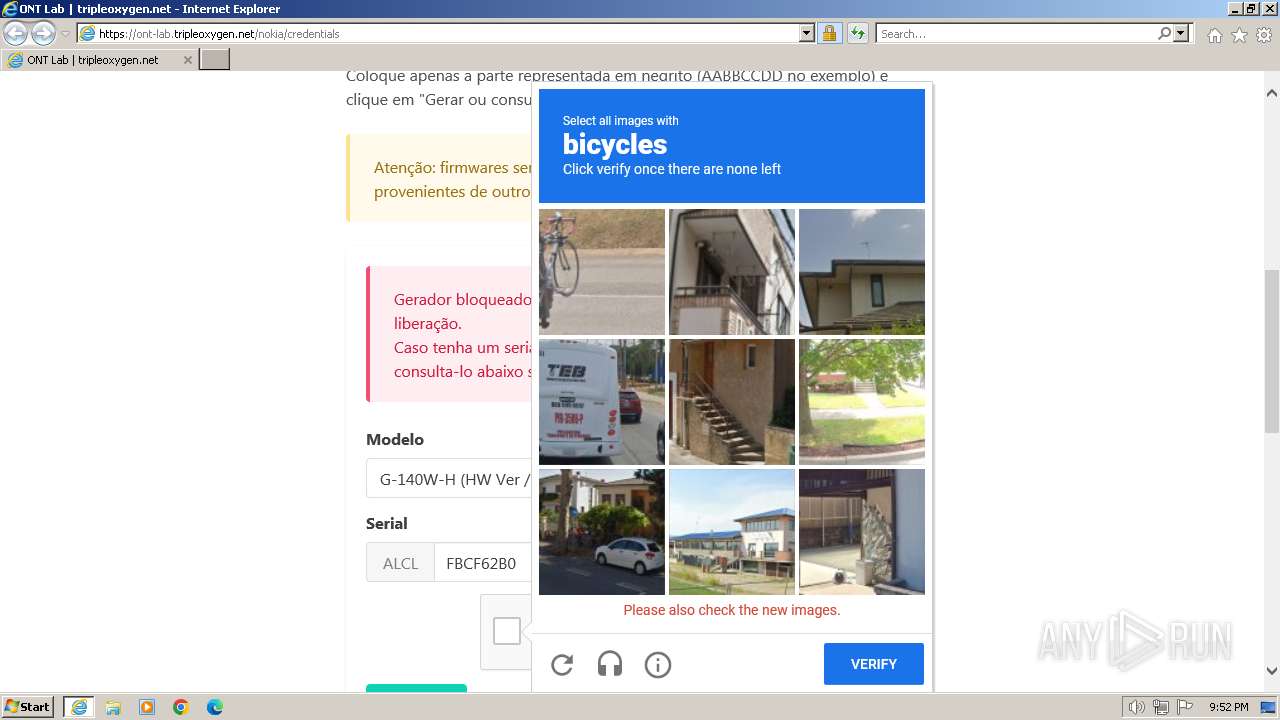Viewport: 1280px width, 720px height.
Task: Open Tools gear icon
Action: click(x=1264, y=35)
